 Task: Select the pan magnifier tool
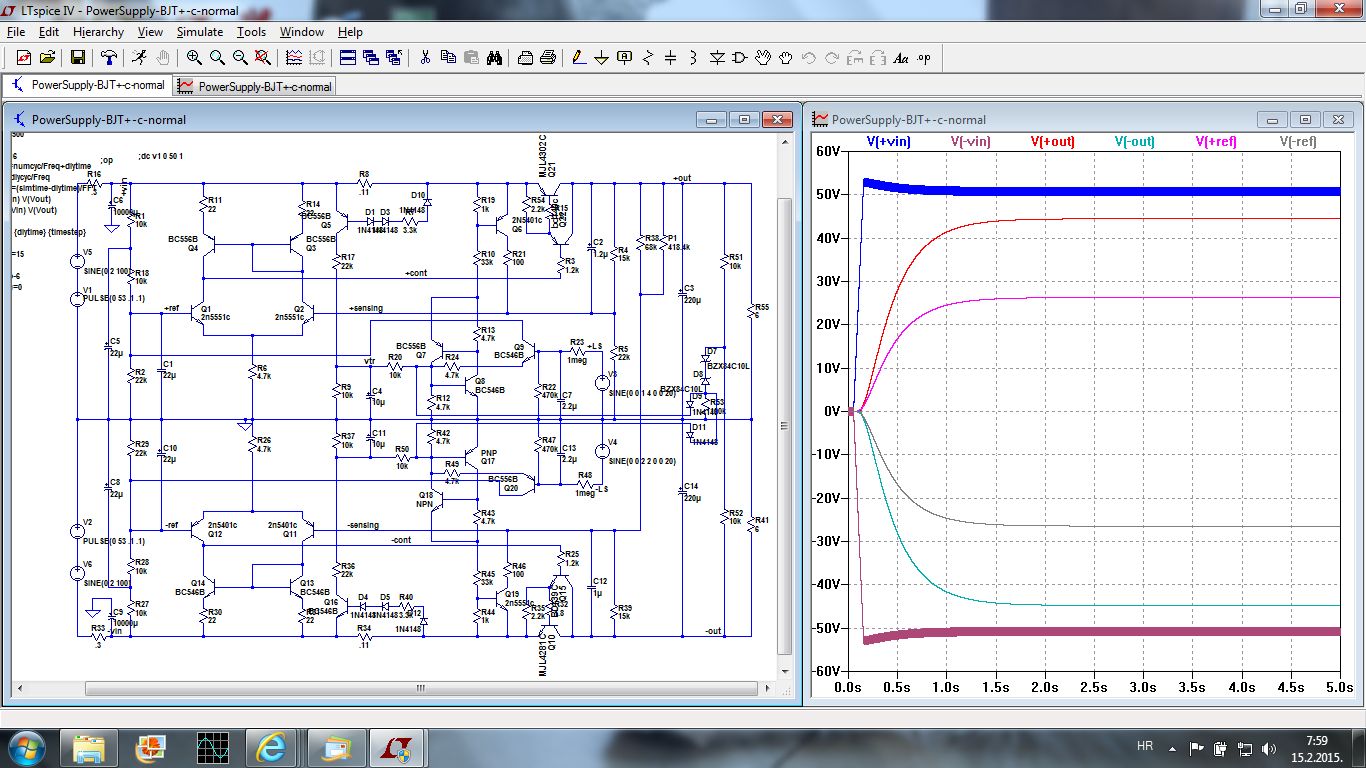[x=217, y=58]
